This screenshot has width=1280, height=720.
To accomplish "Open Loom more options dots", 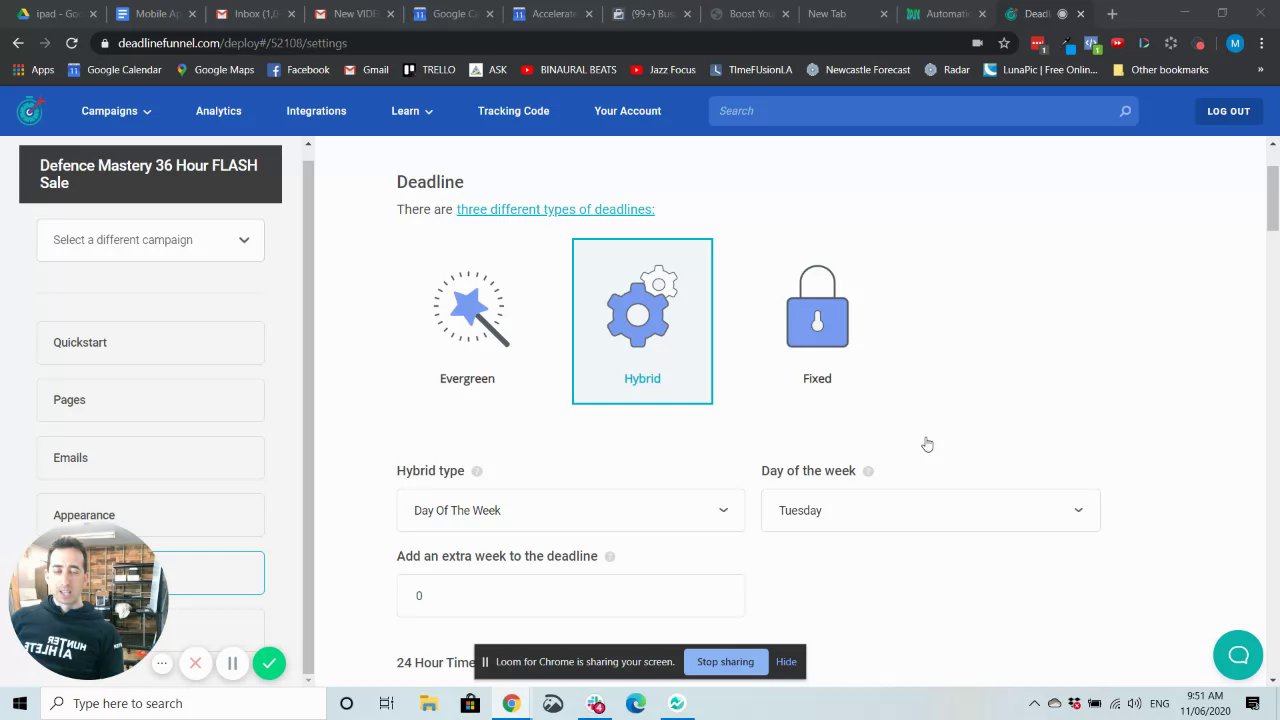I will click(162, 663).
